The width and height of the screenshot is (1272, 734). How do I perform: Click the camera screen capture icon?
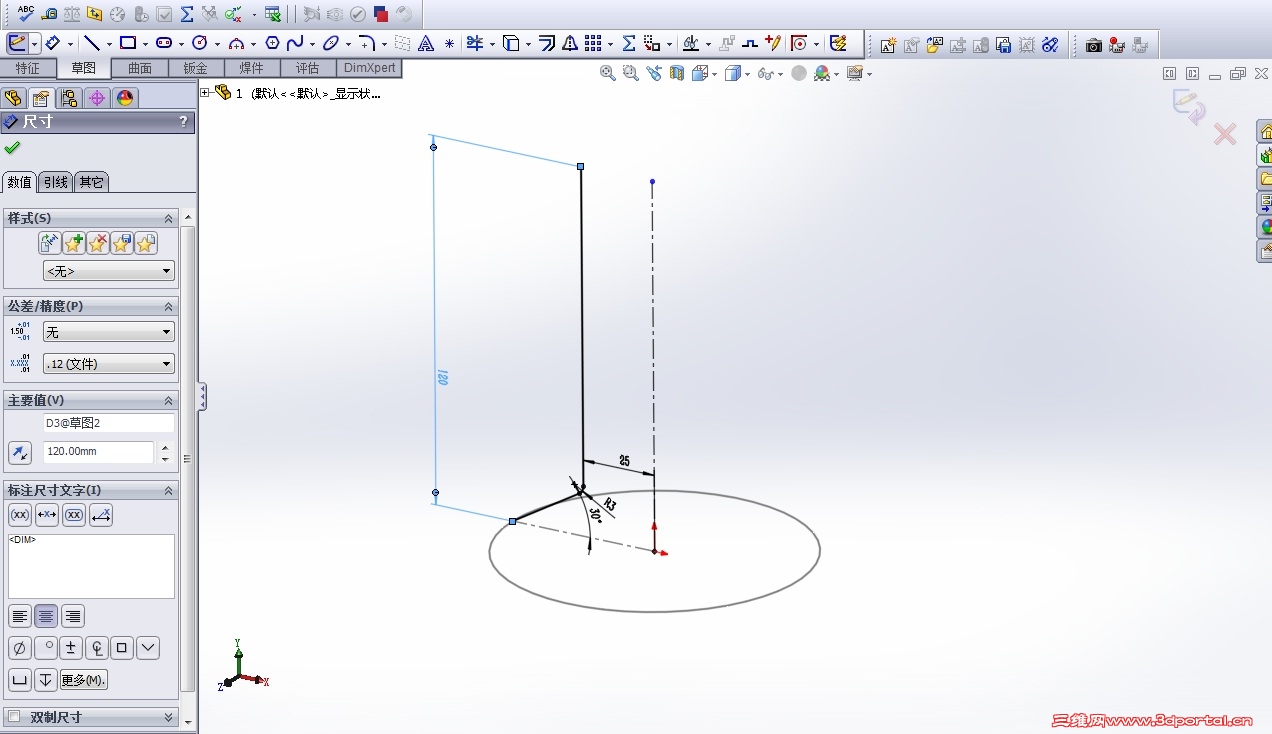coord(1094,44)
